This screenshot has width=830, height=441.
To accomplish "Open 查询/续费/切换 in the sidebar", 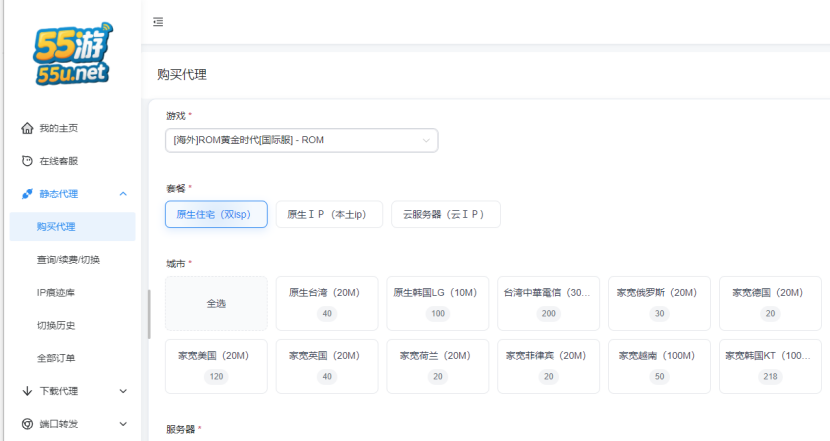I will tap(68, 260).
